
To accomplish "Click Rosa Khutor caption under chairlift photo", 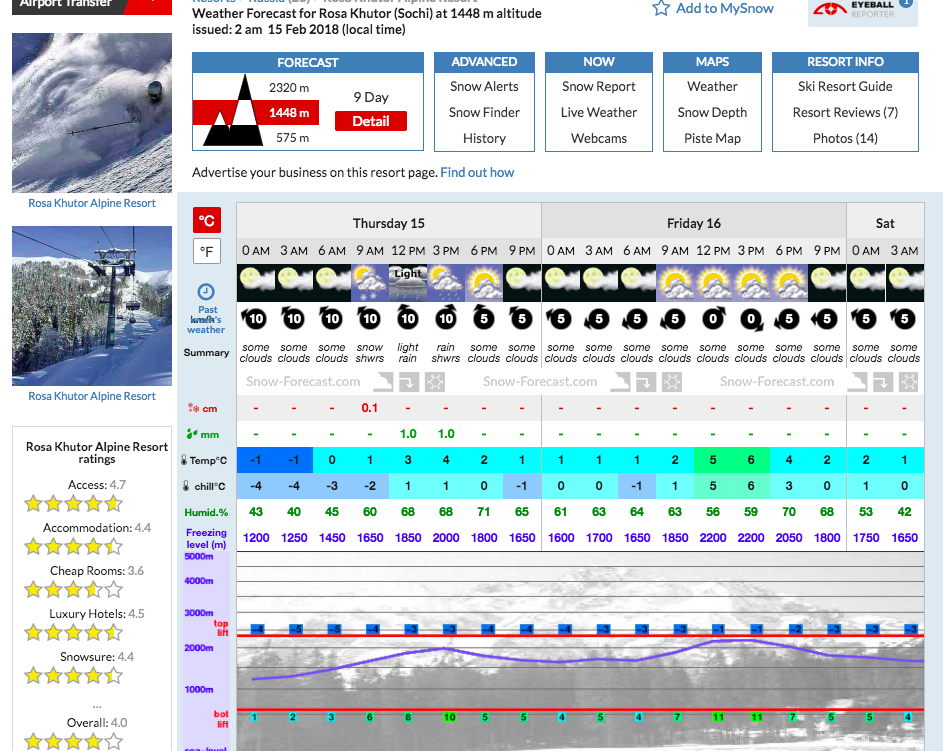I will click(x=92, y=396).
